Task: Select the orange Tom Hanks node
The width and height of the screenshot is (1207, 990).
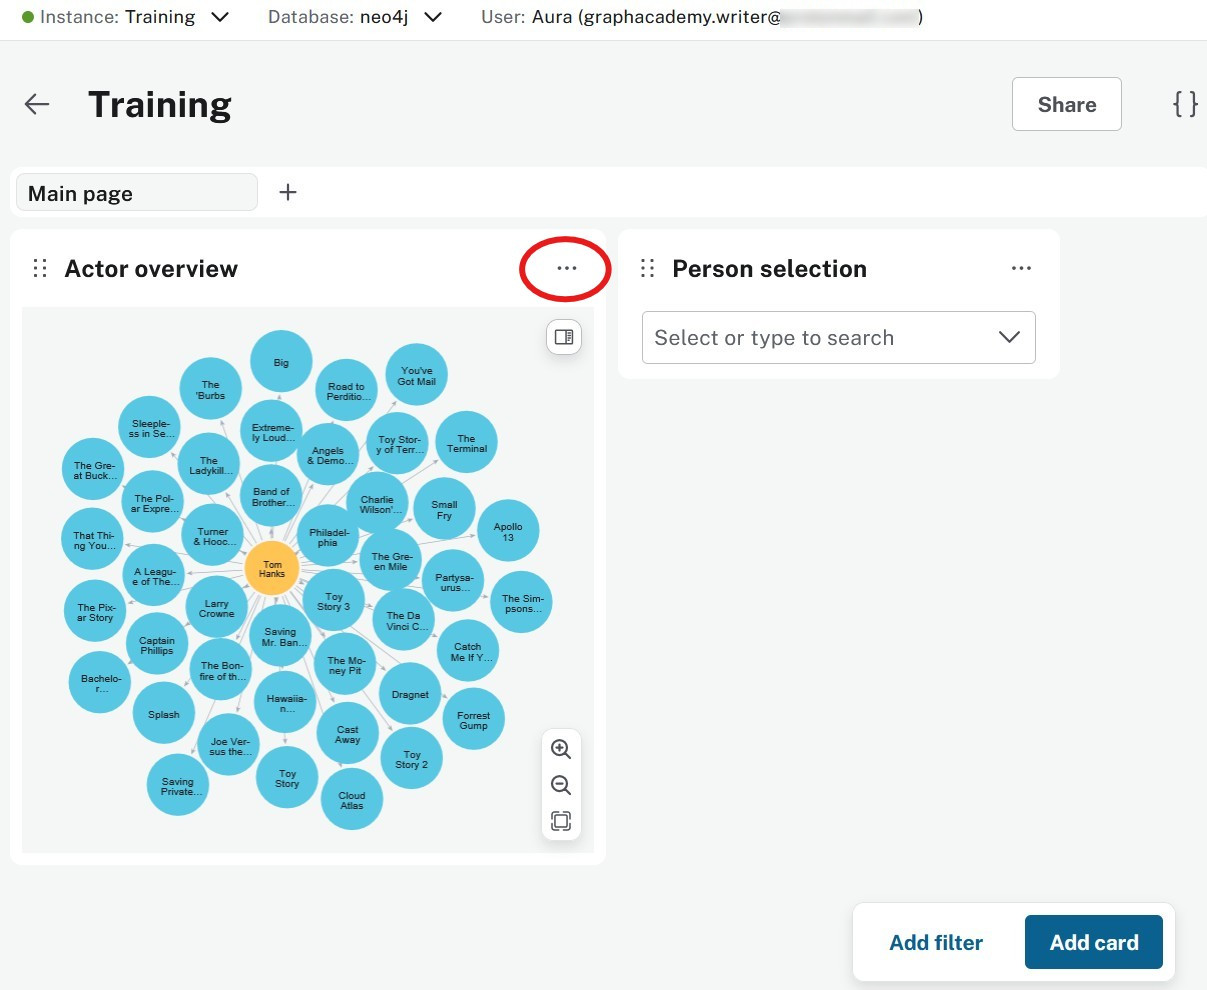Action: click(x=271, y=568)
